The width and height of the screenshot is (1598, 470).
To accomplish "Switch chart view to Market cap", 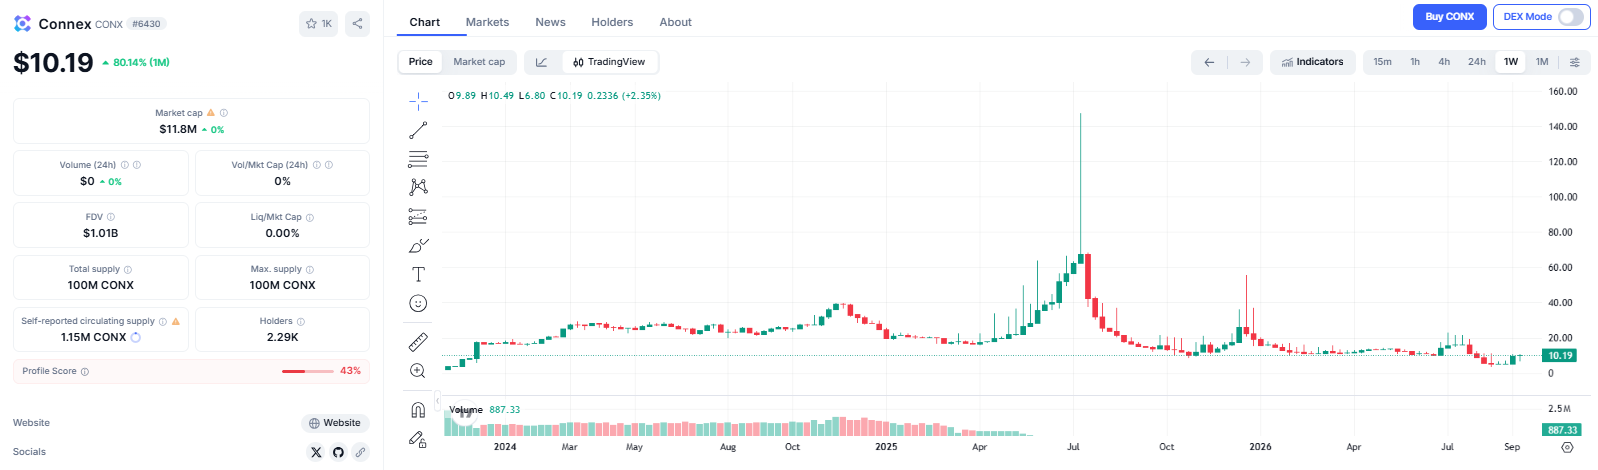I will (479, 62).
